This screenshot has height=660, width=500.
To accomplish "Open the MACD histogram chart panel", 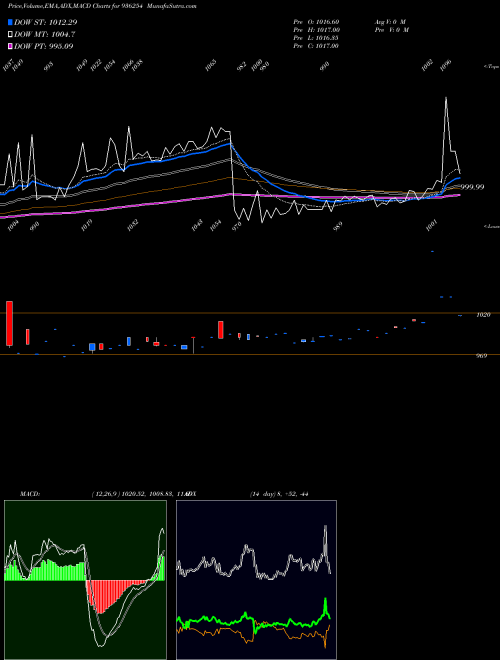I will coord(85,580).
